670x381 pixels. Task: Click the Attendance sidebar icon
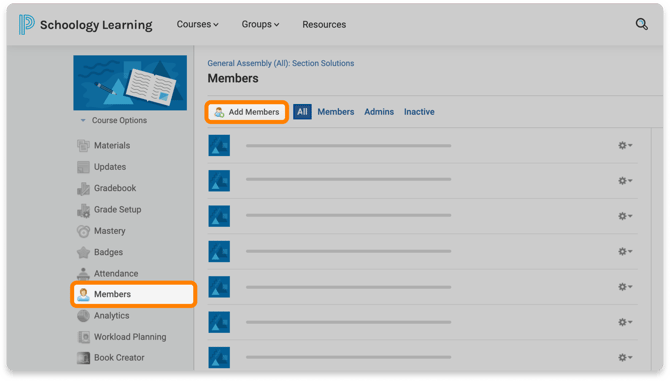83,274
